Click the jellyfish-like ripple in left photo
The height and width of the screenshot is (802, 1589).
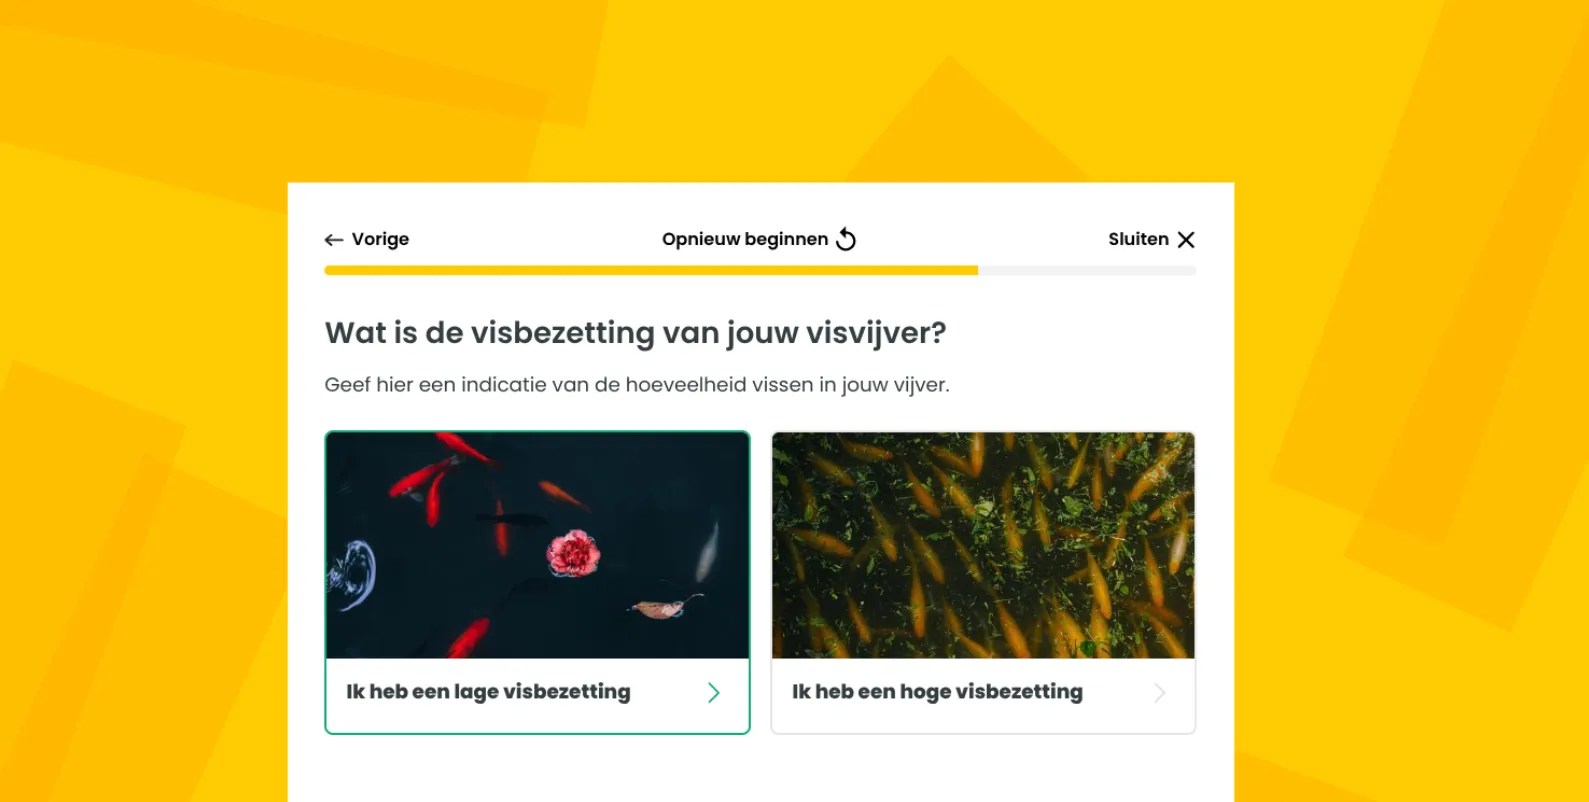pos(353,575)
